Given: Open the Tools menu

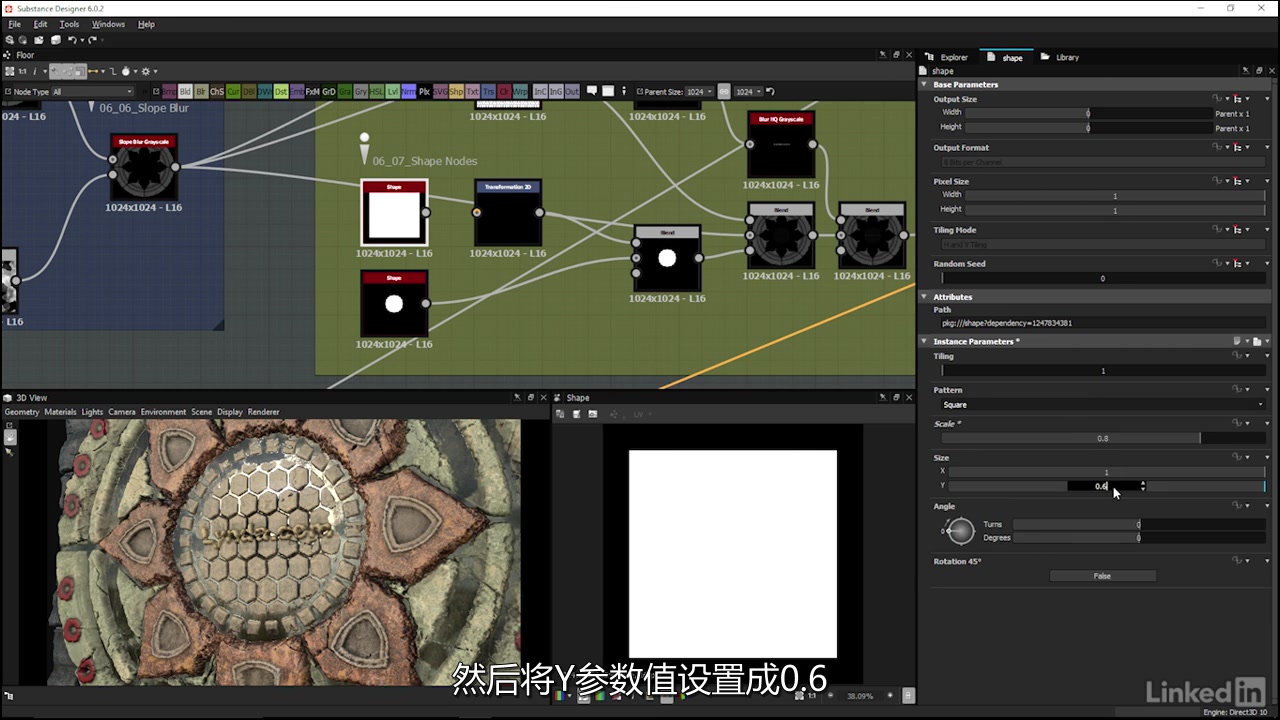Looking at the screenshot, I should [x=69, y=24].
